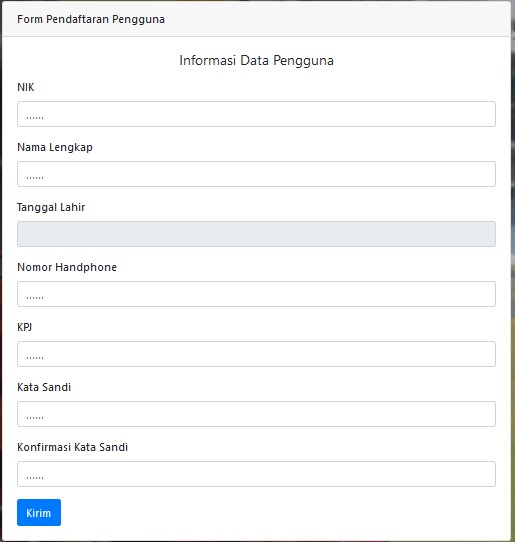Click the Konfirmasi Kata Sandi label
The height and width of the screenshot is (542, 515).
73,447
